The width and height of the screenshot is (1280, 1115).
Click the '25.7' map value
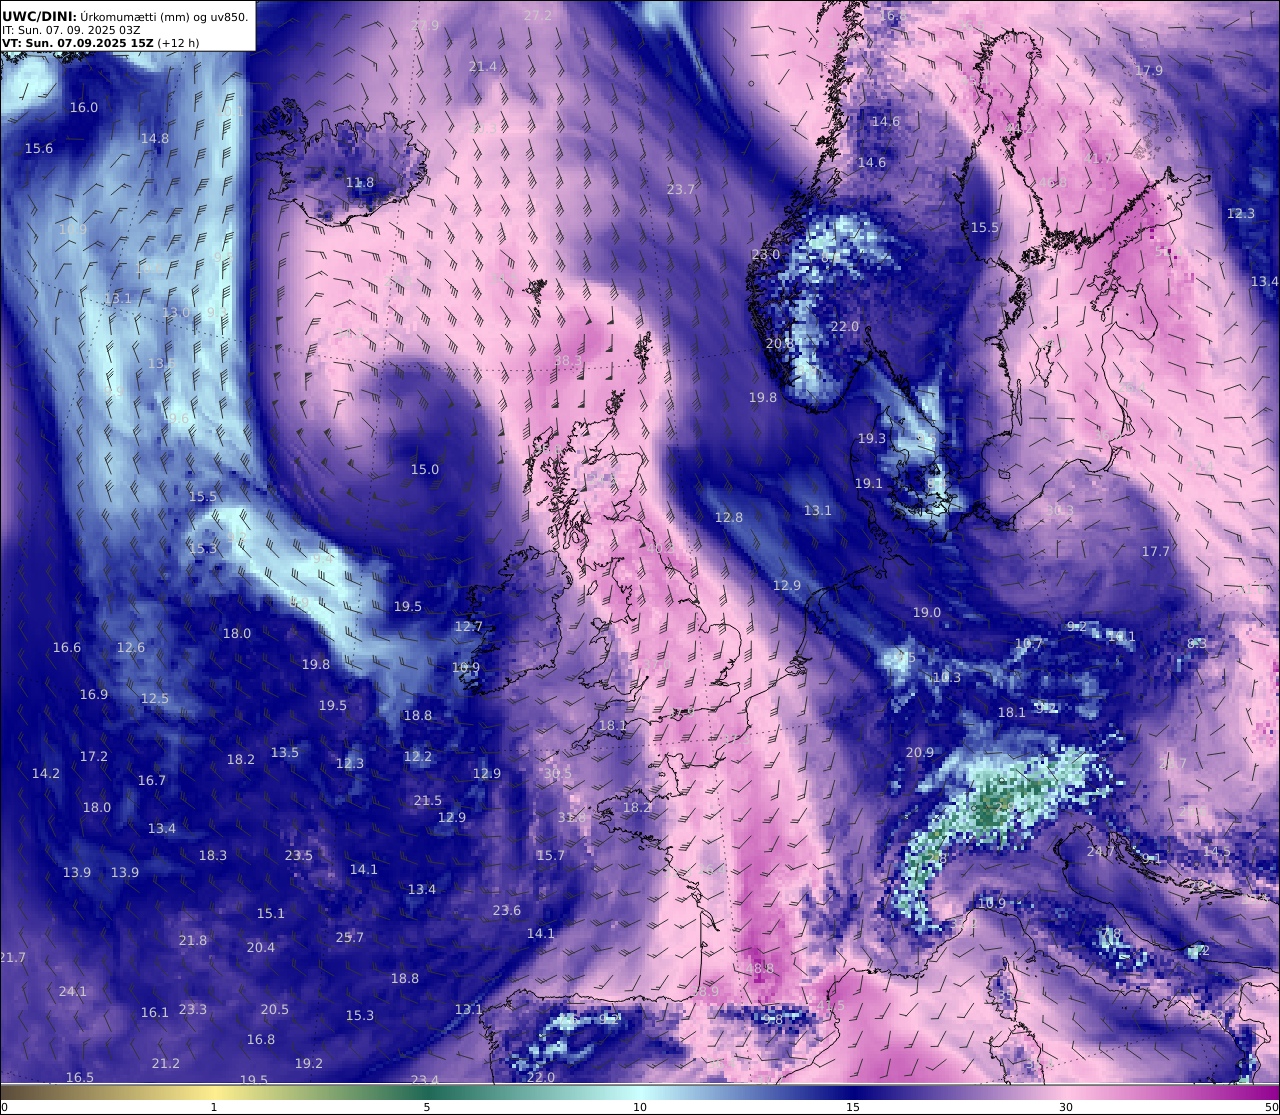pos(350,938)
